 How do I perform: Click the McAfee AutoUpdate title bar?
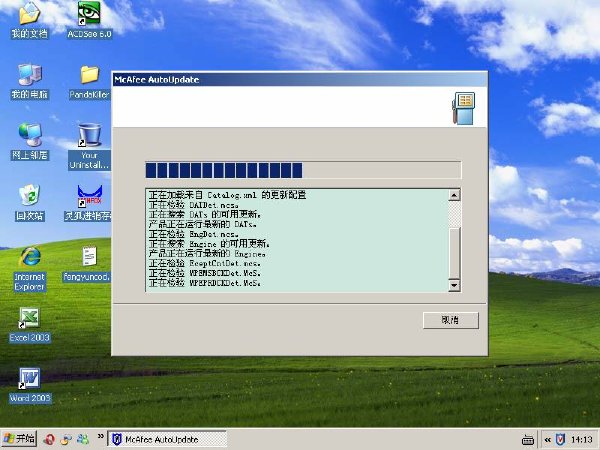tap(300, 80)
